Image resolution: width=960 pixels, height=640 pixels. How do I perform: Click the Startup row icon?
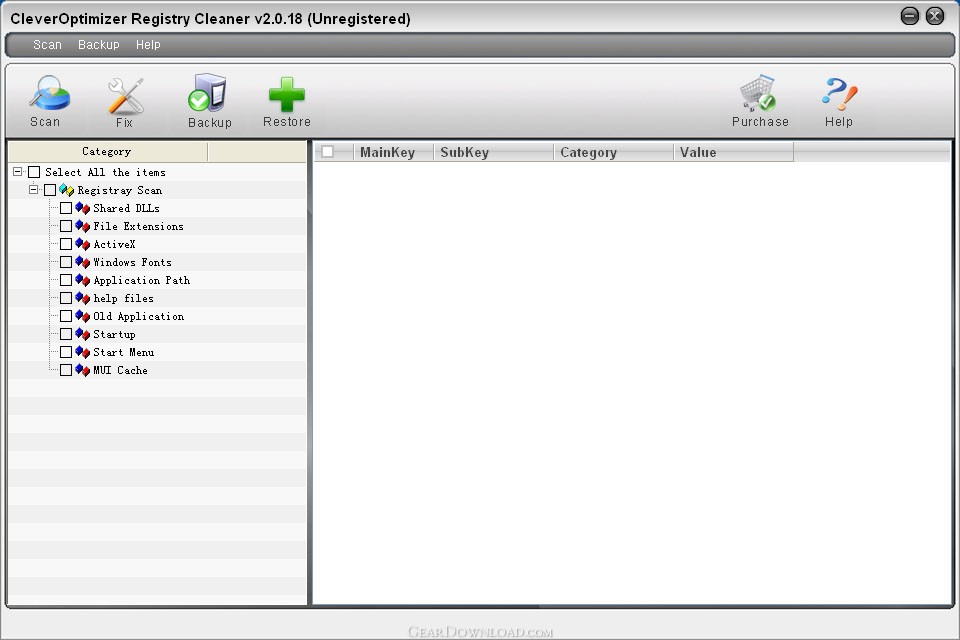point(83,334)
